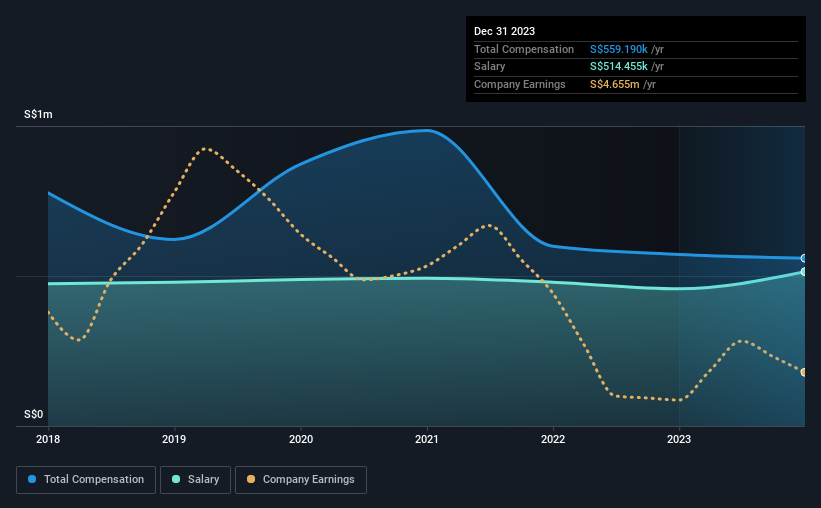Toggle the Salary legend button
The height and width of the screenshot is (508, 821).
click(195, 479)
